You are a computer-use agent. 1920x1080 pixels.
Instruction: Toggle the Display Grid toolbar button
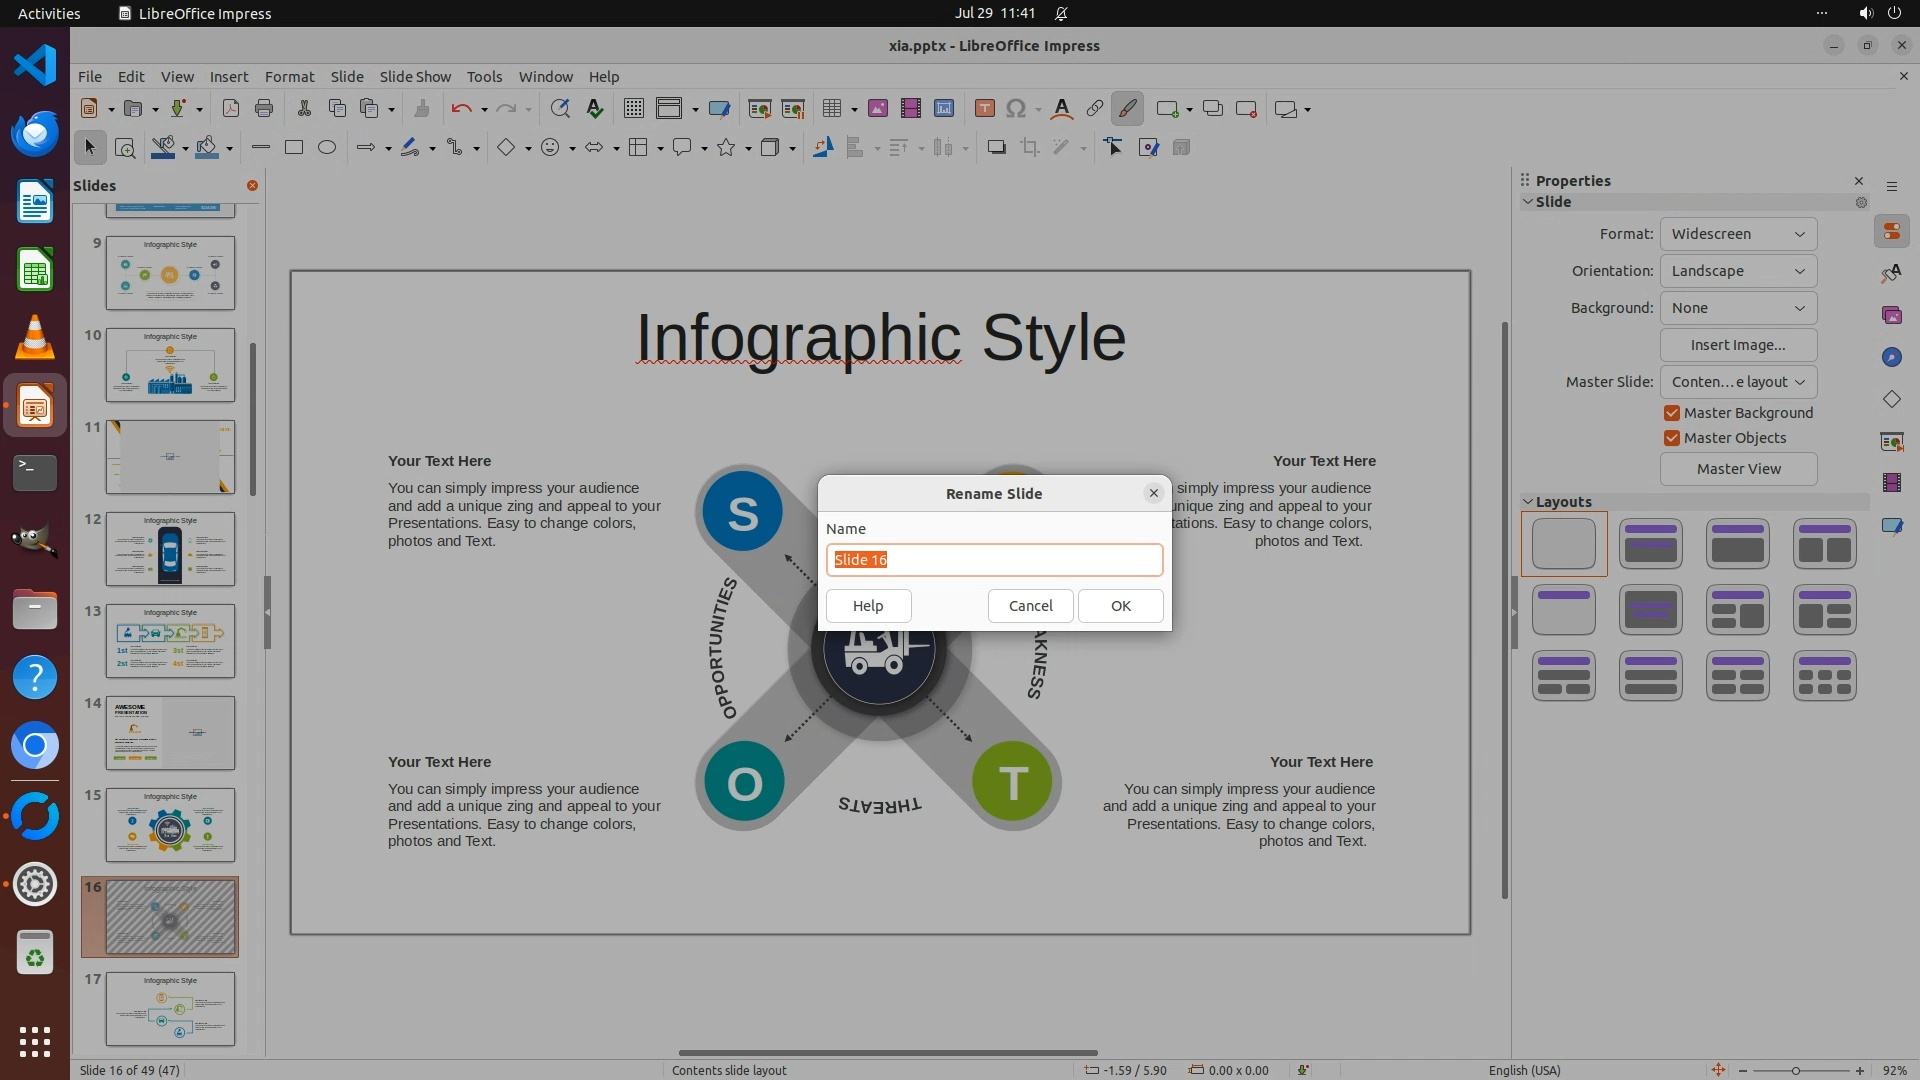(634, 109)
